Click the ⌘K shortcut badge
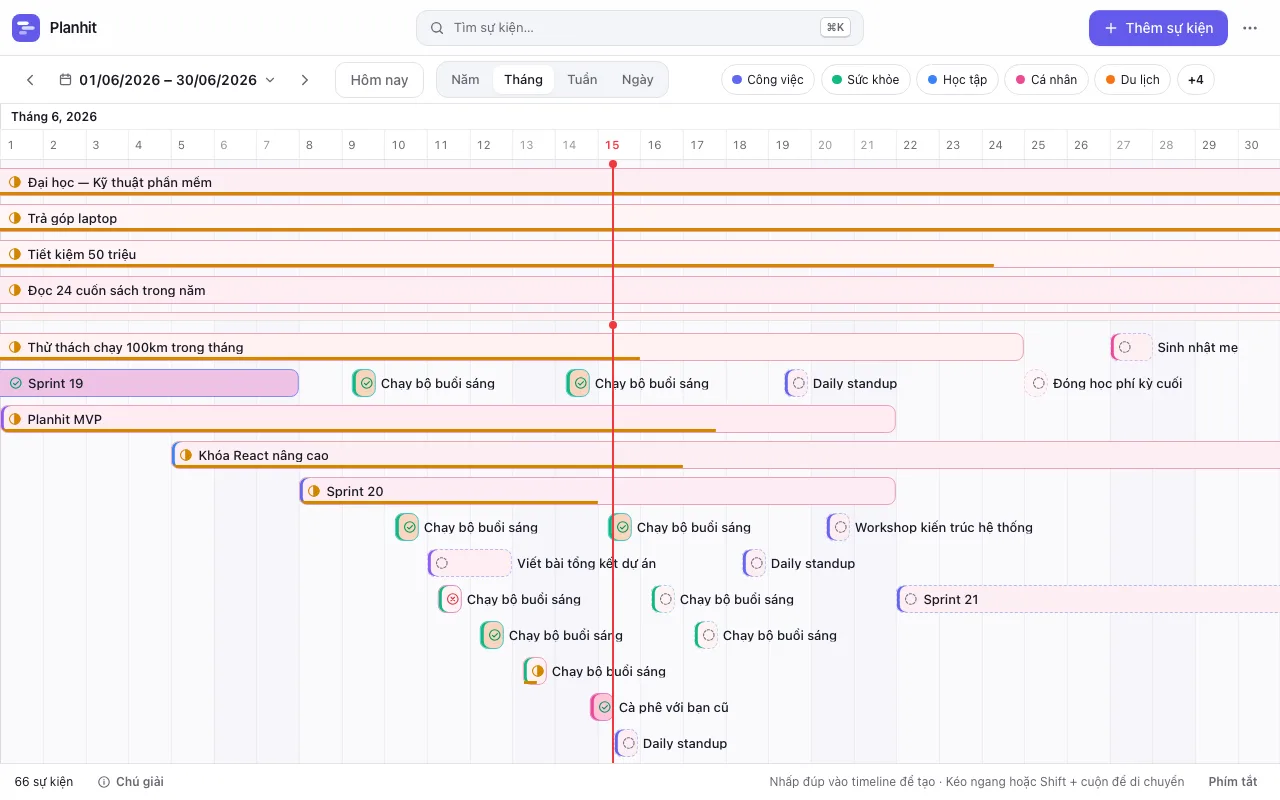Screen dimensions: 1280x800 (835, 28)
